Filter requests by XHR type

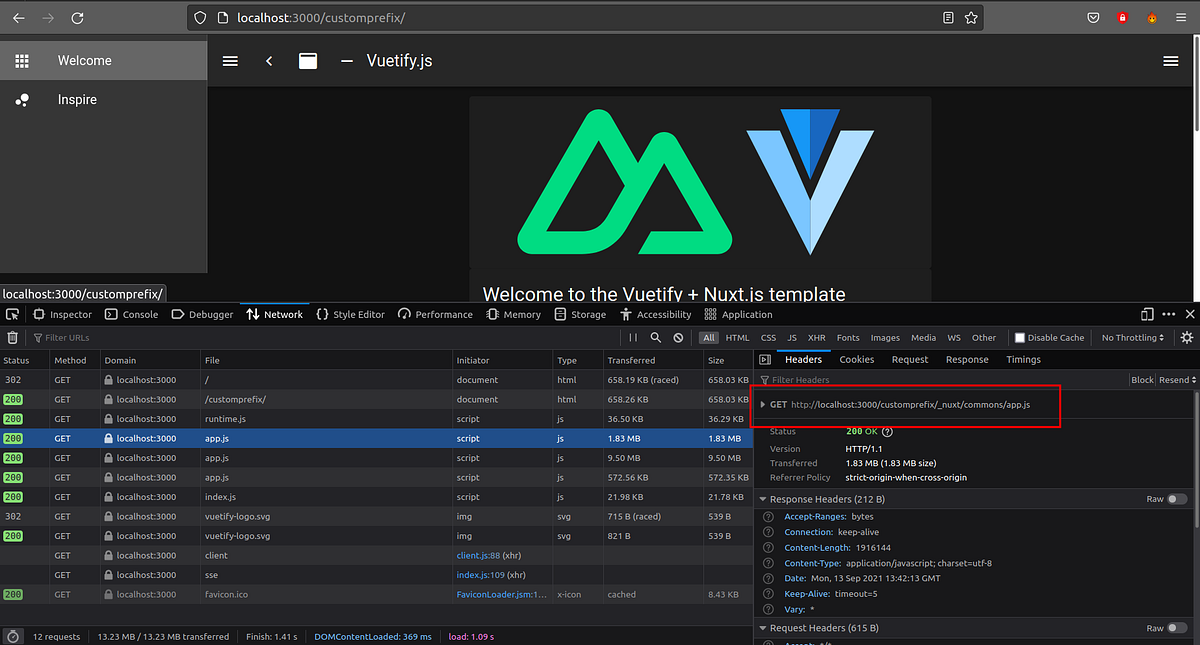[817, 338]
